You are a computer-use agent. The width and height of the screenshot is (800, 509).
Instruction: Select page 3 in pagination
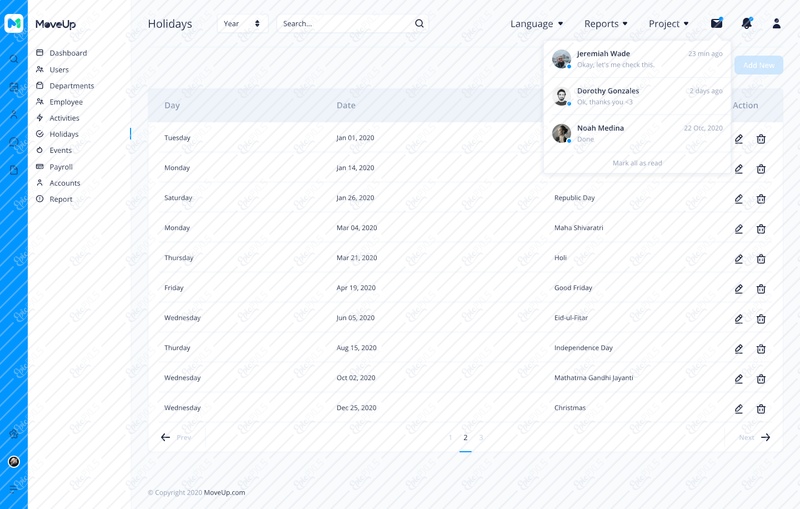tap(481, 437)
